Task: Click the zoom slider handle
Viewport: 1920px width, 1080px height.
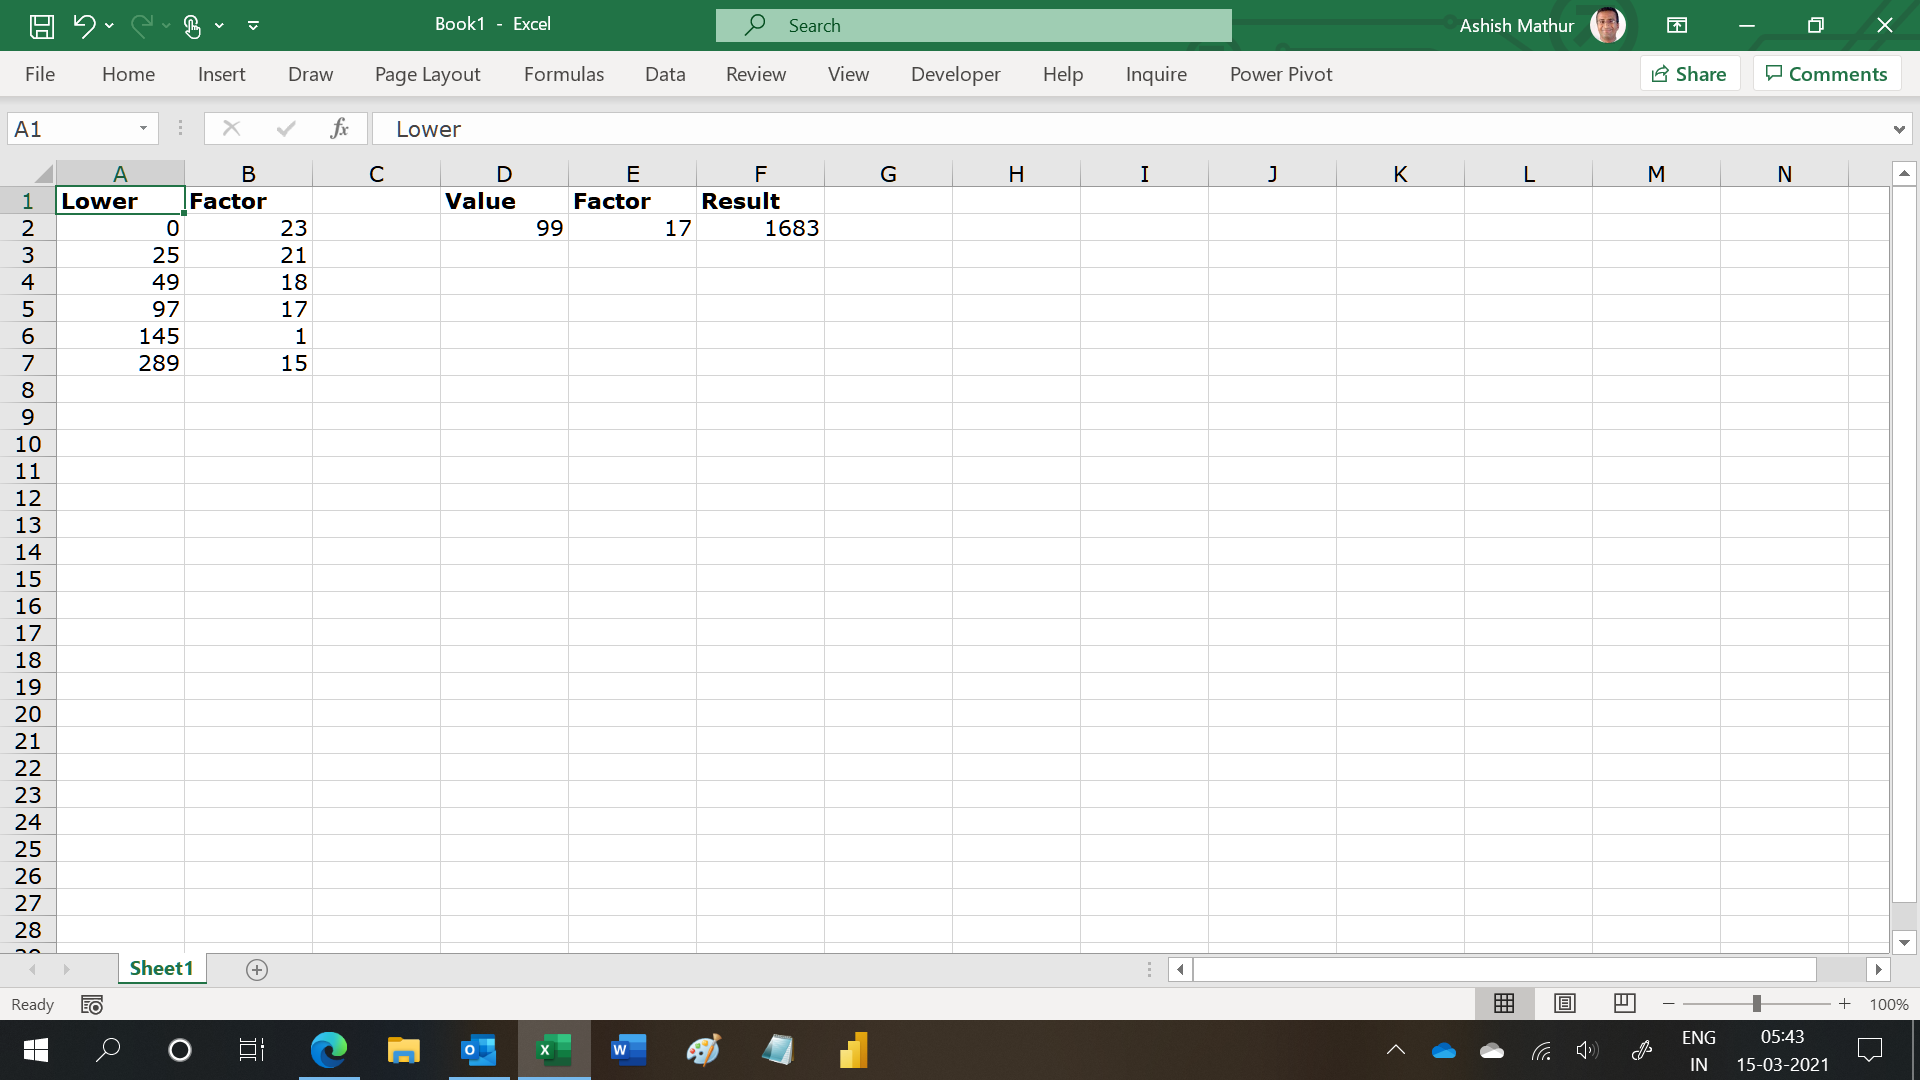Action: pos(1756,1004)
